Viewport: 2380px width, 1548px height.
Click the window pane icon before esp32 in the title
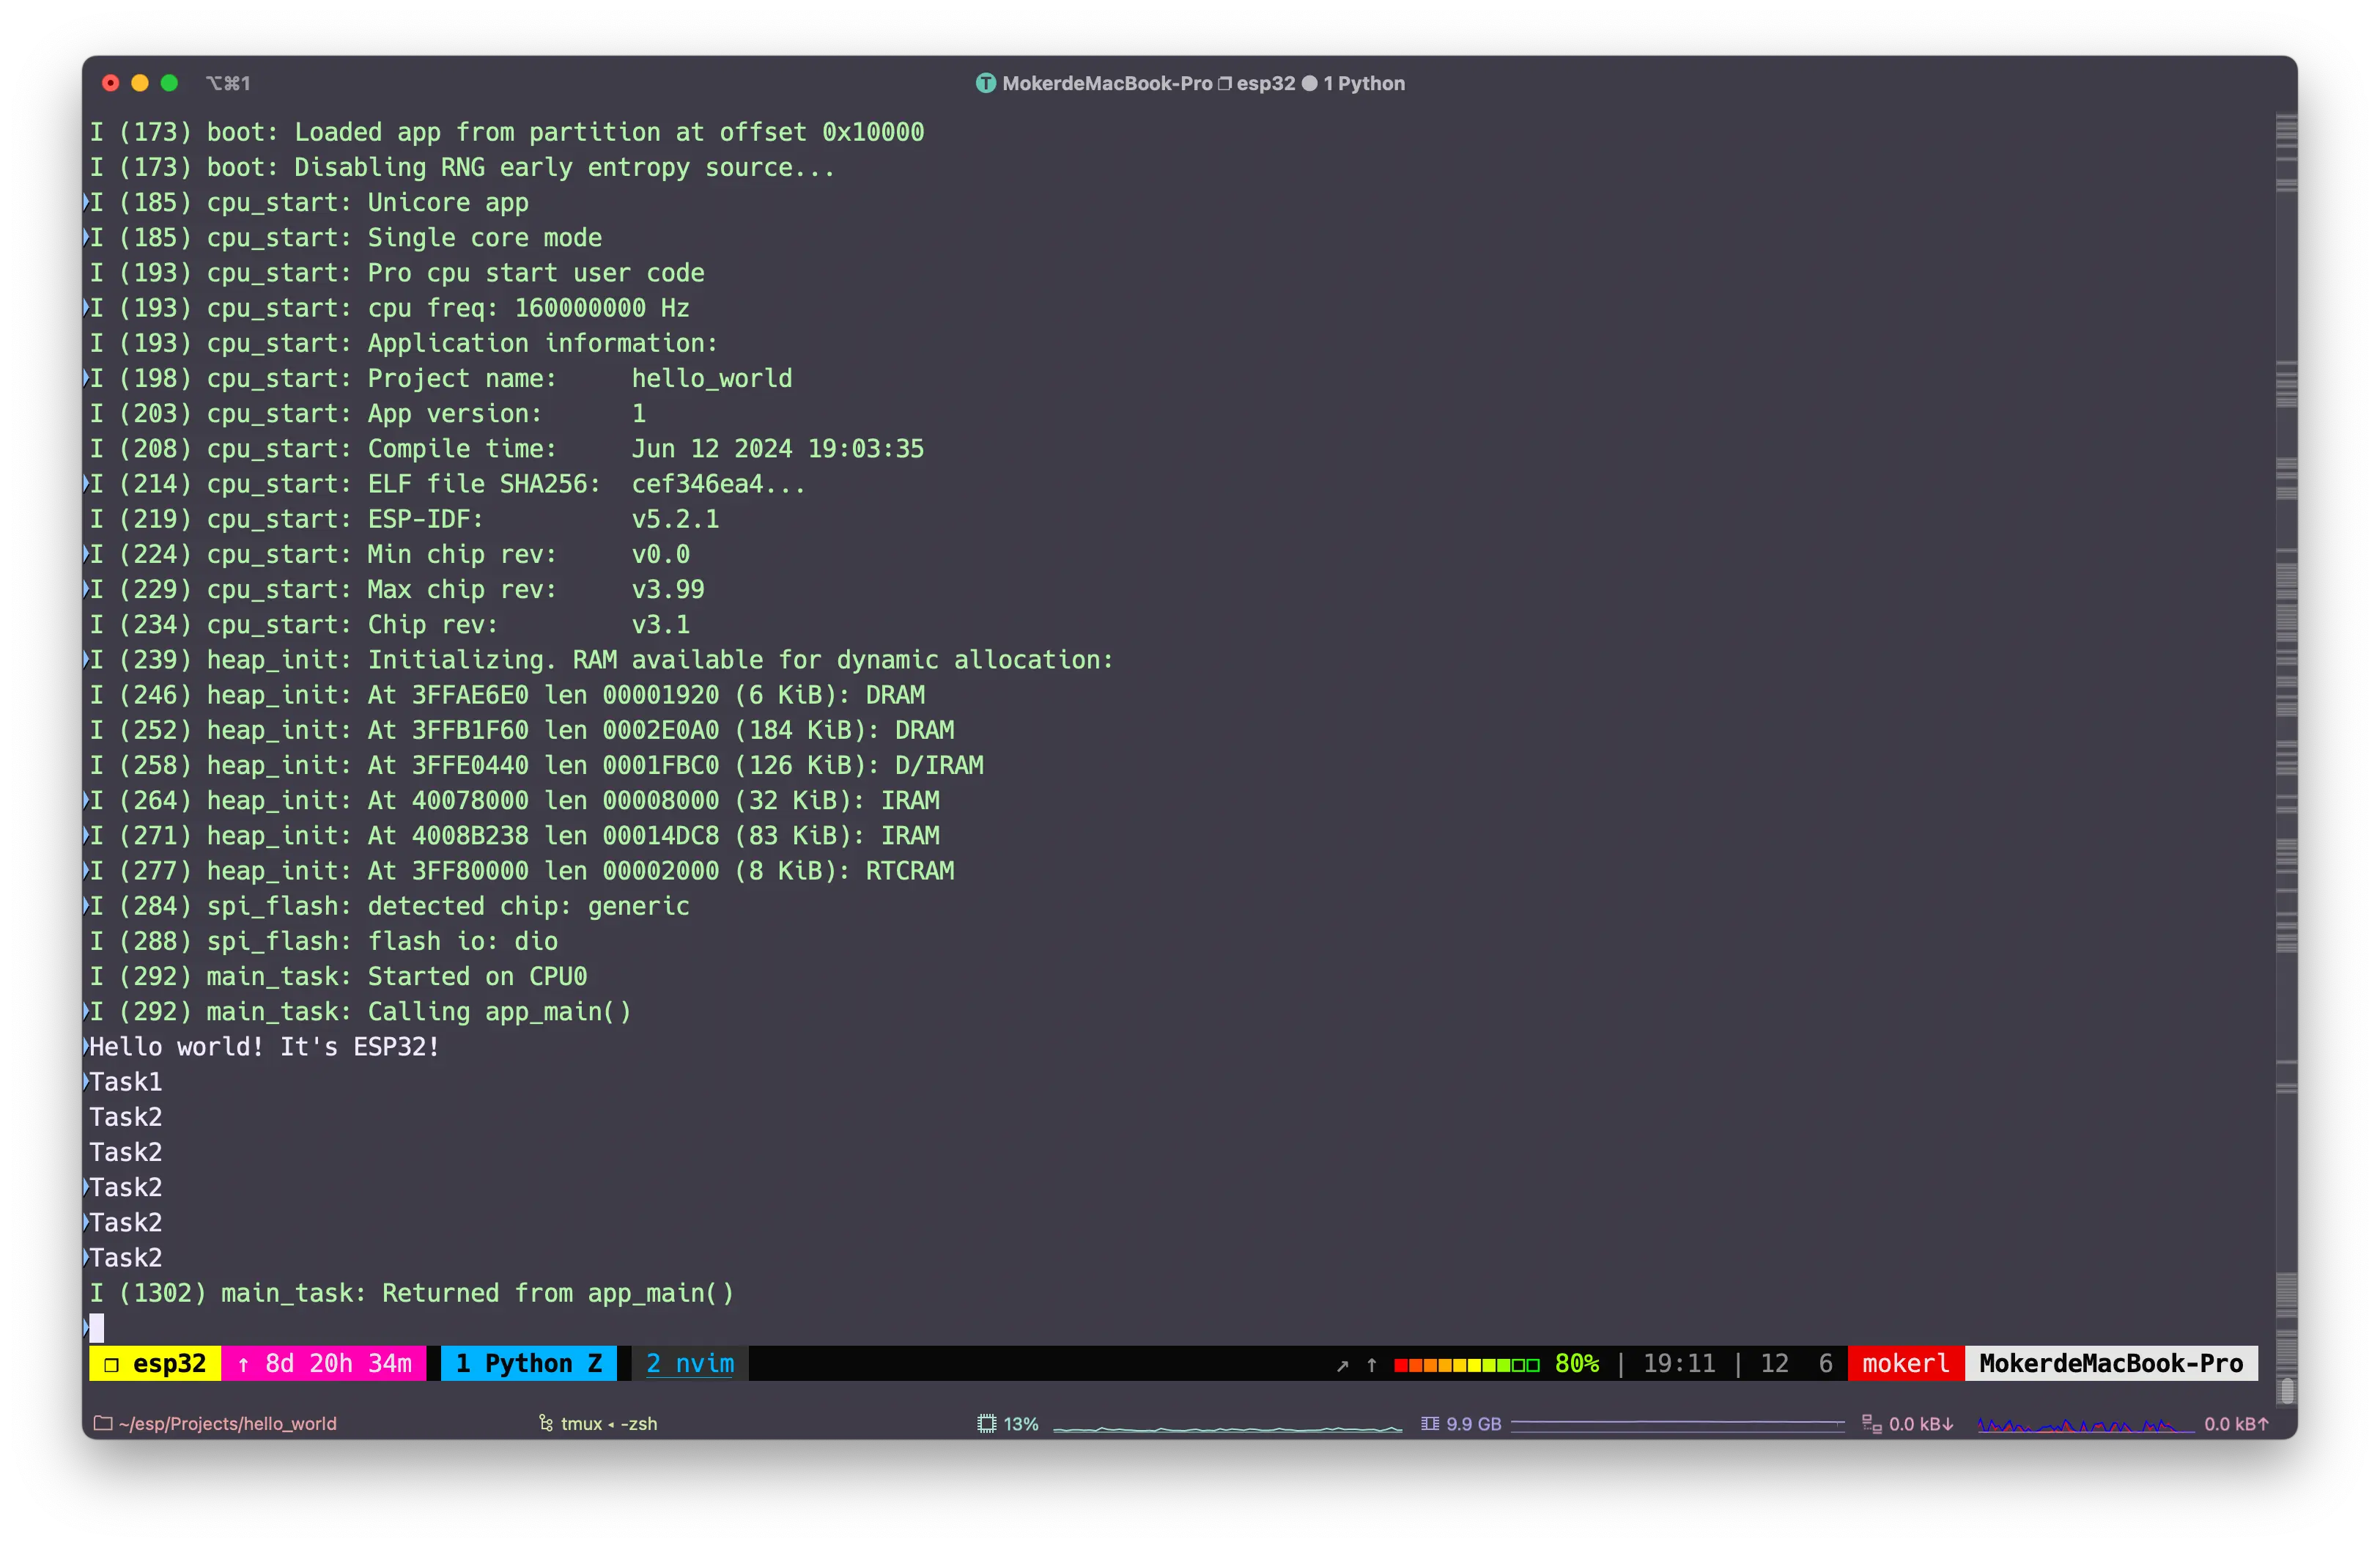(x=1224, y=83)
